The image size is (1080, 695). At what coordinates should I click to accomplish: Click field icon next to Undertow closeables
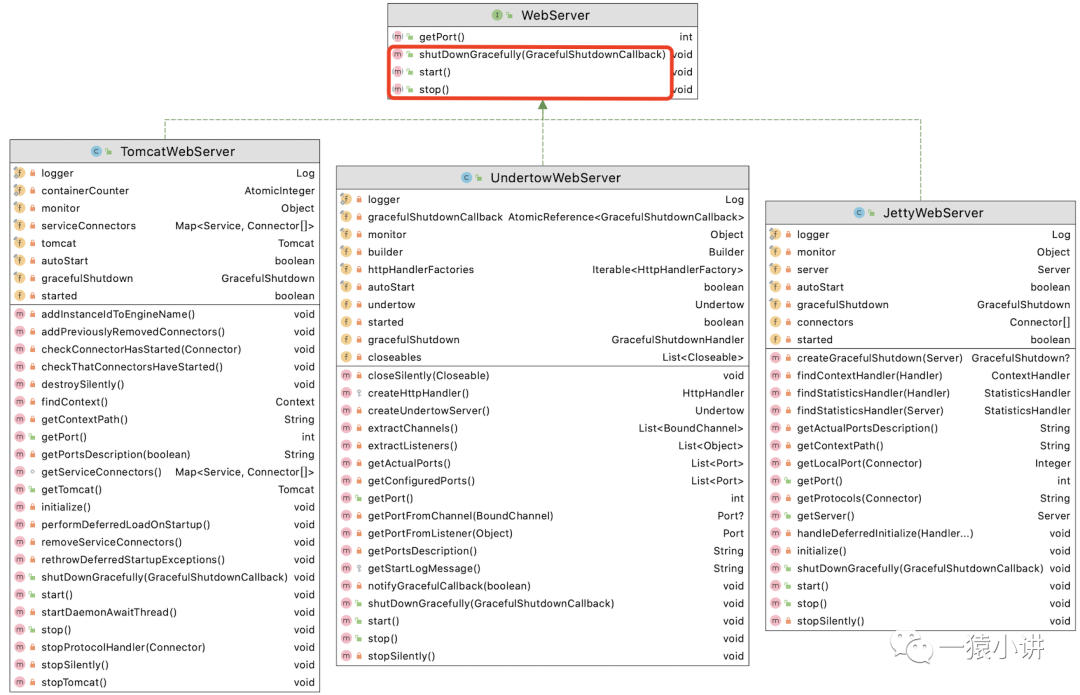tap(346, 357)
